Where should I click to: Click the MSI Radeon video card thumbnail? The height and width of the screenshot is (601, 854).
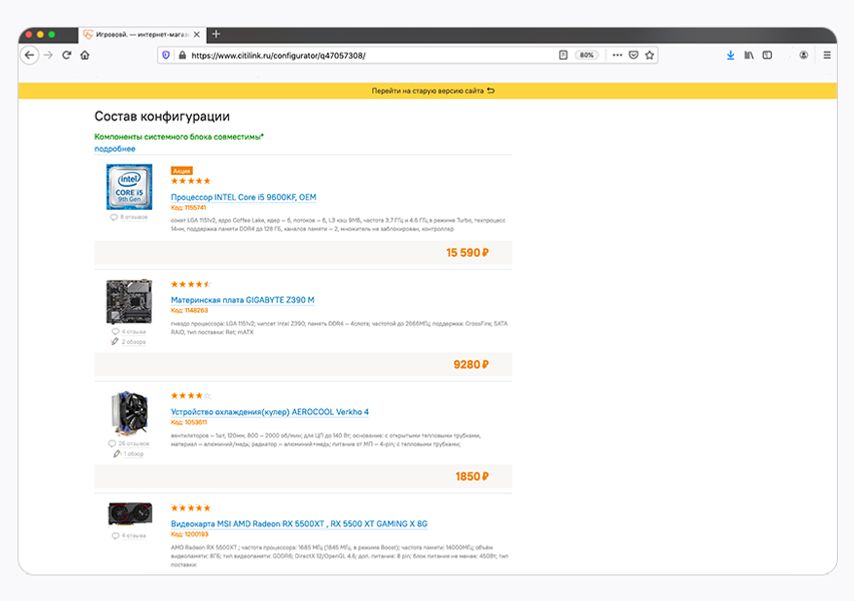(x=130, y=514)
